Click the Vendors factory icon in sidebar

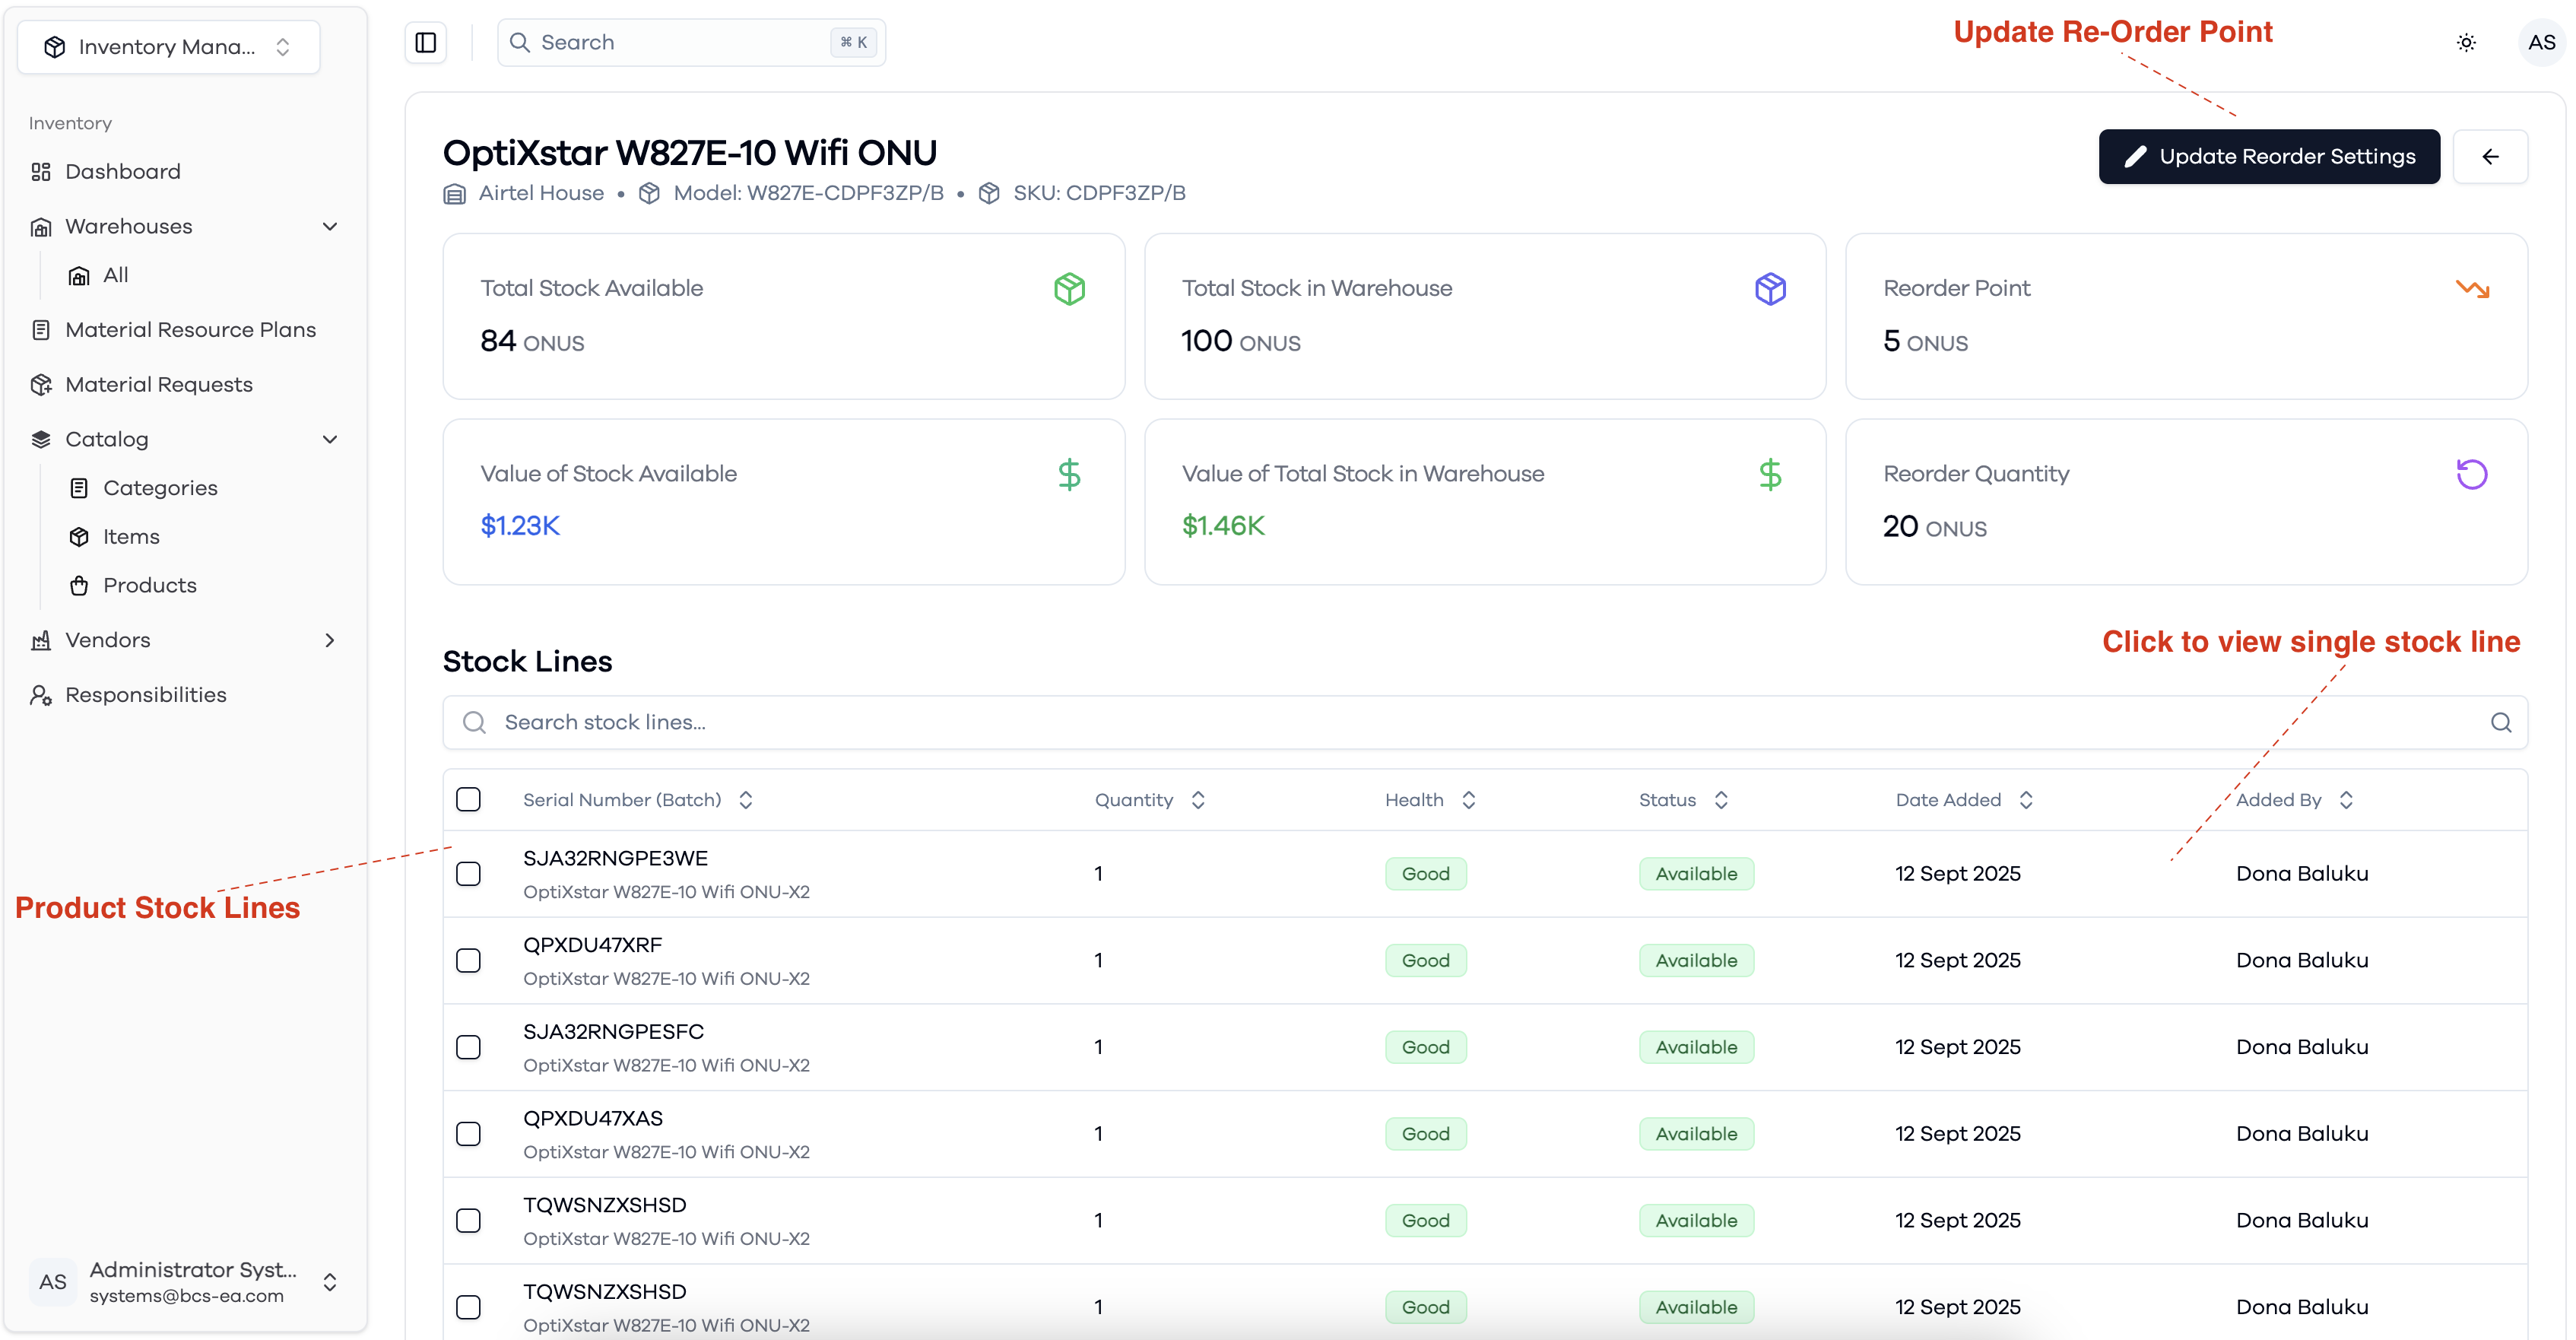tap(41, 640)
